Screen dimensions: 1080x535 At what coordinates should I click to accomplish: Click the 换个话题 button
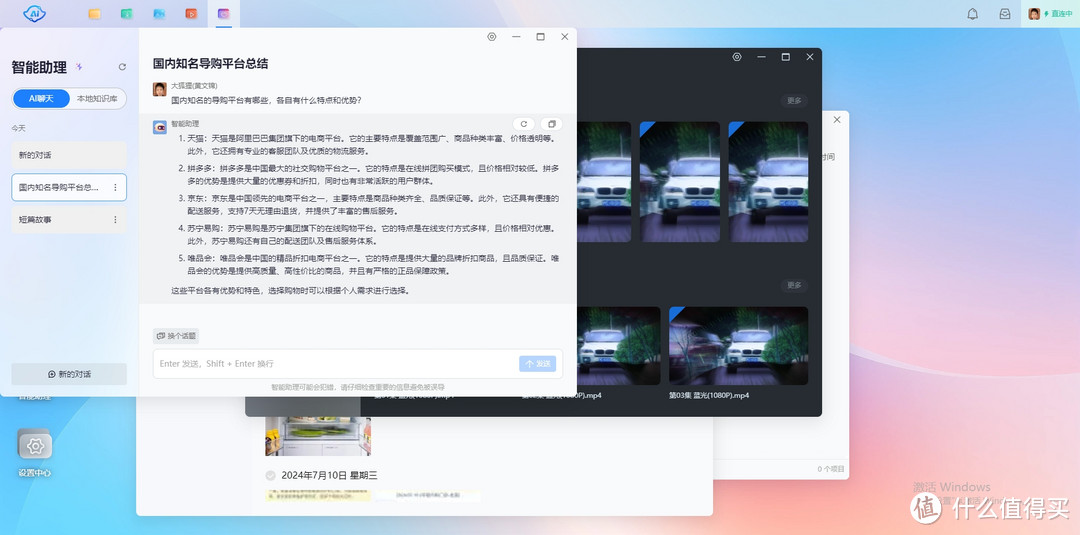176,336
